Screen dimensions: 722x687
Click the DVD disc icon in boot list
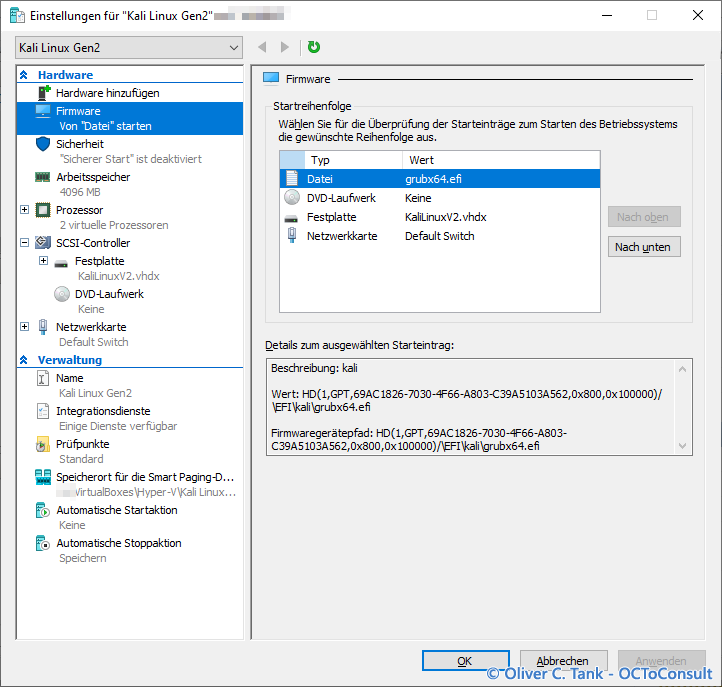(x=292, y=198)
